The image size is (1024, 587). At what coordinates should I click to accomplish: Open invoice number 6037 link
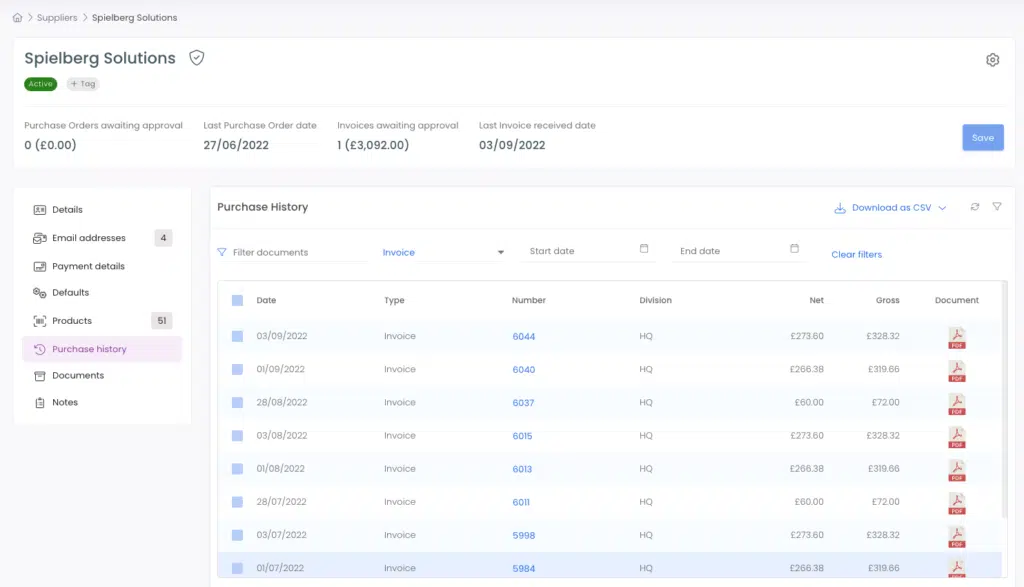[523, 403]
